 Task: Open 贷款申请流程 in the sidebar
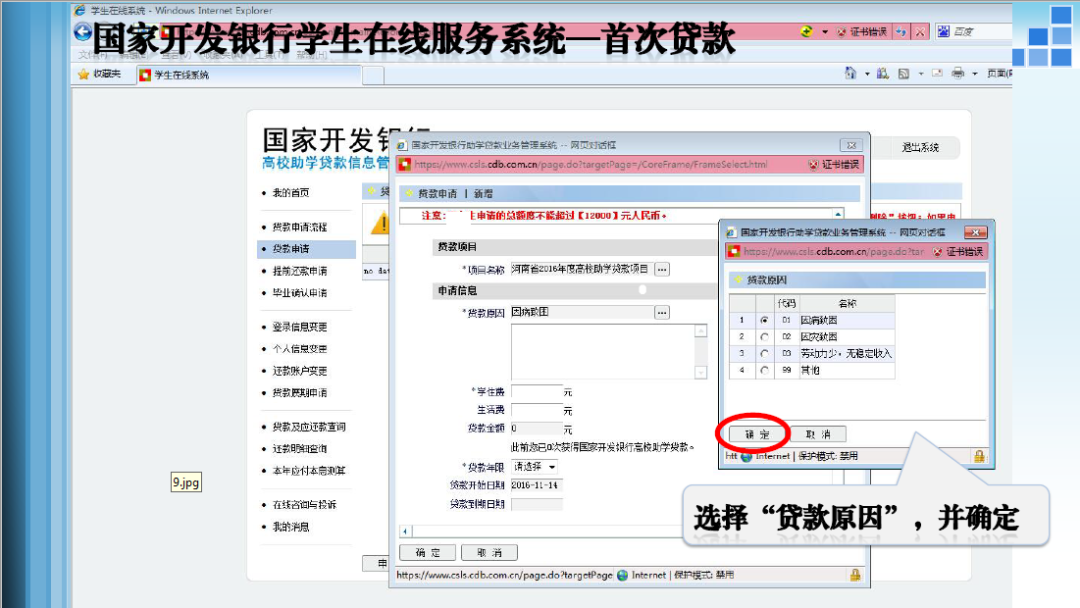point(300,227)
